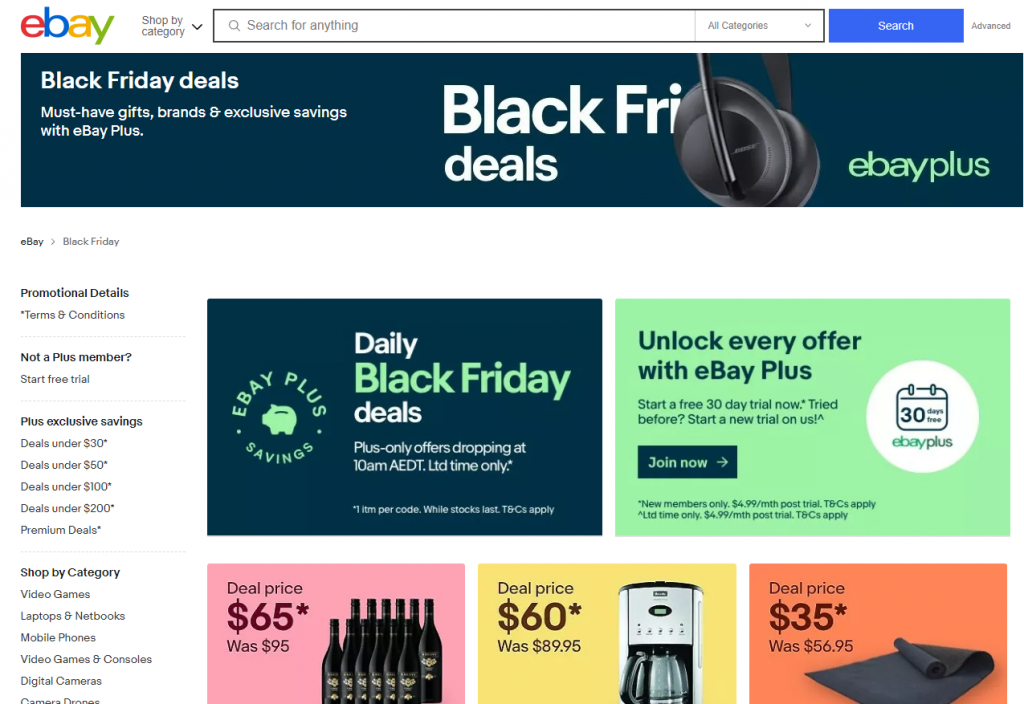1024x704 pixels.
Task: Click the 30 days free calendar icon
Action: click(921, 407)
